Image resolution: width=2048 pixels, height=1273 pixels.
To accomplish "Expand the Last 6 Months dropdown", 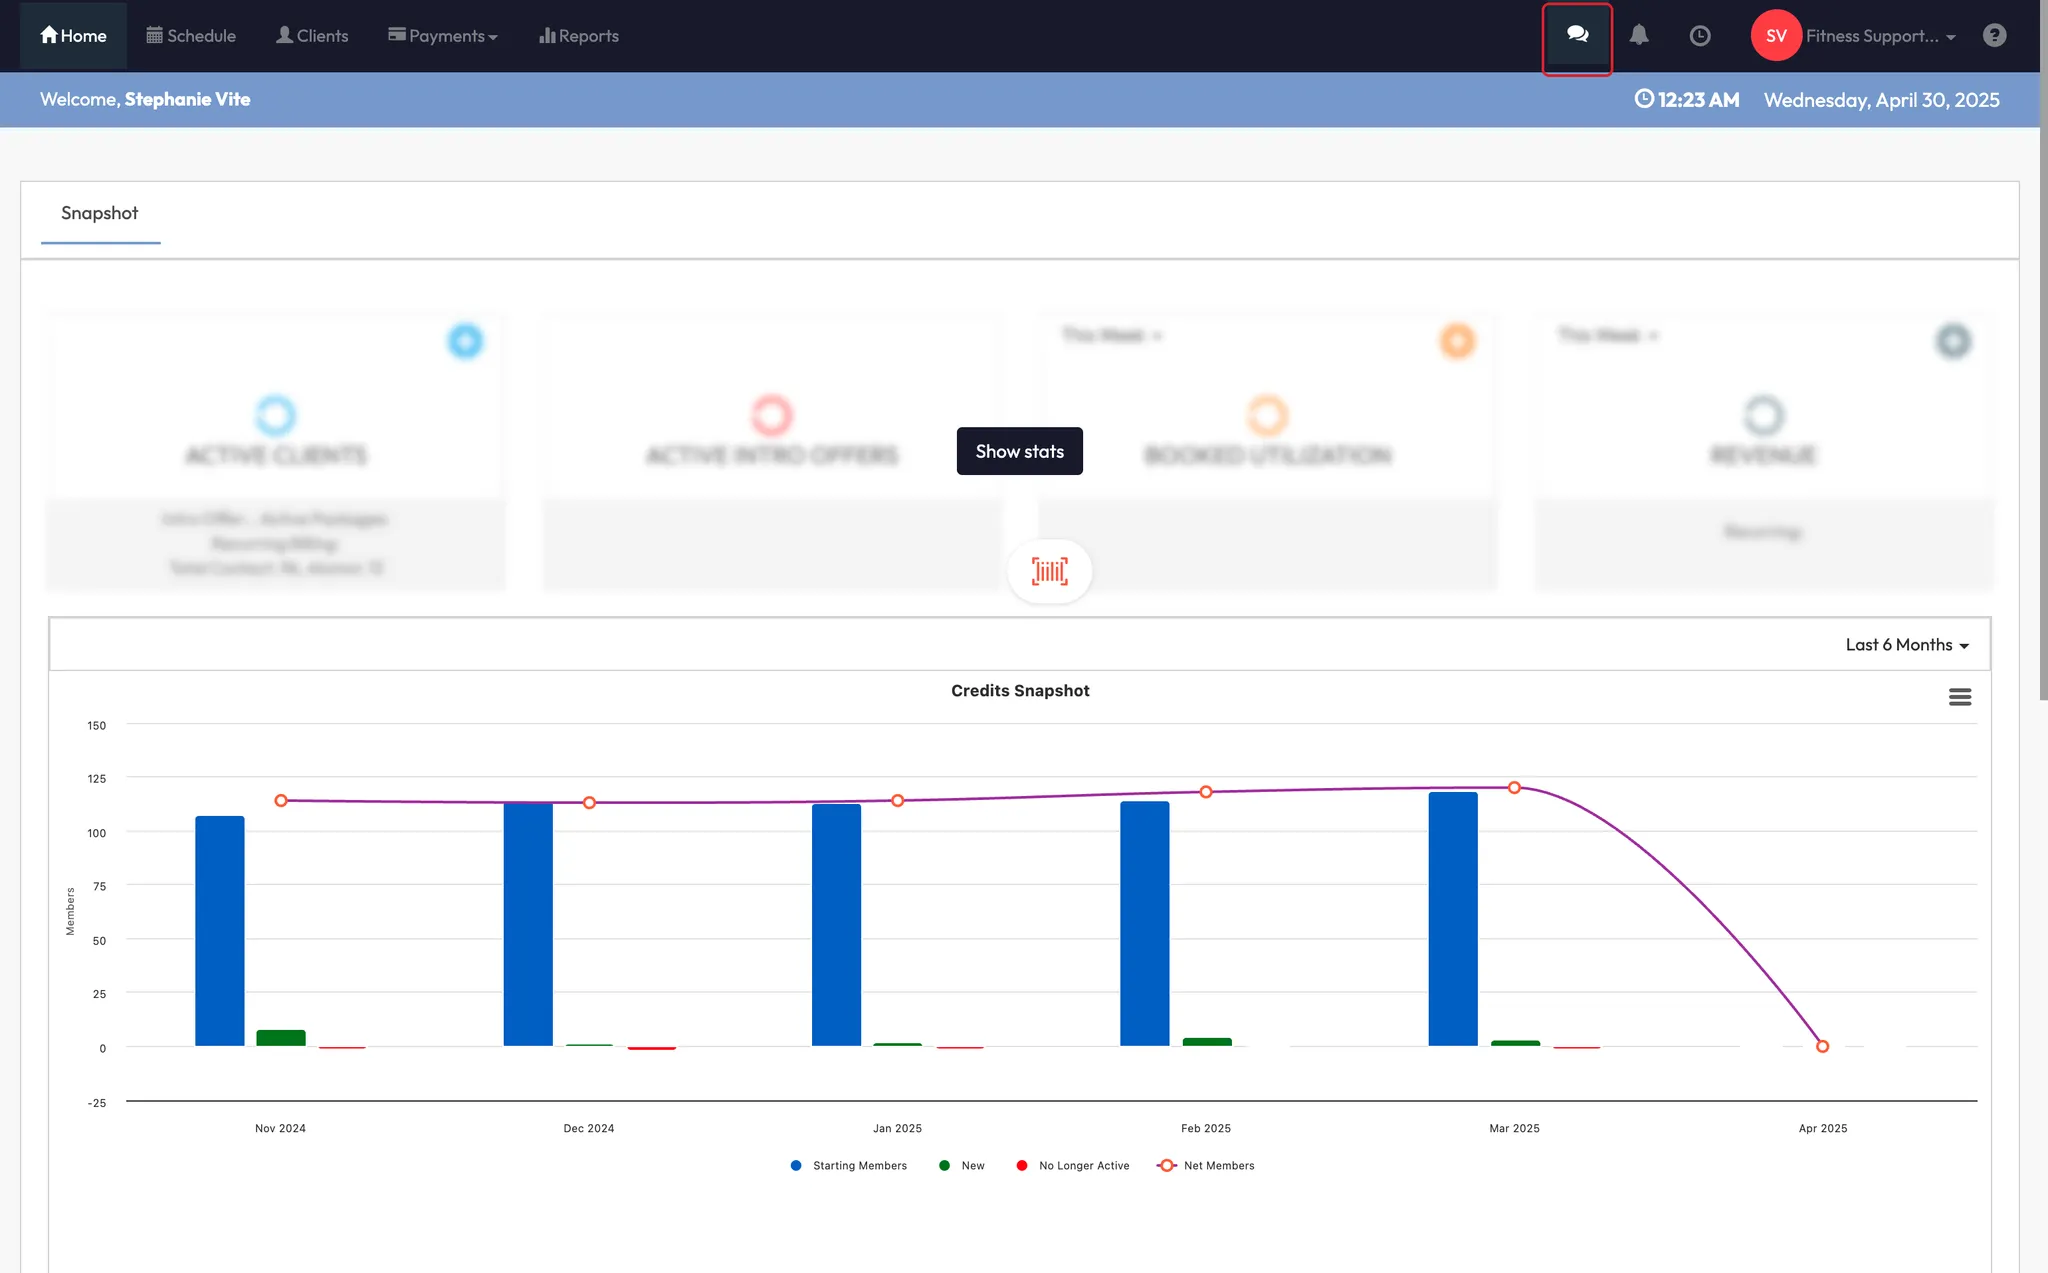I will pyautogui.click(x=1906, y=645).
